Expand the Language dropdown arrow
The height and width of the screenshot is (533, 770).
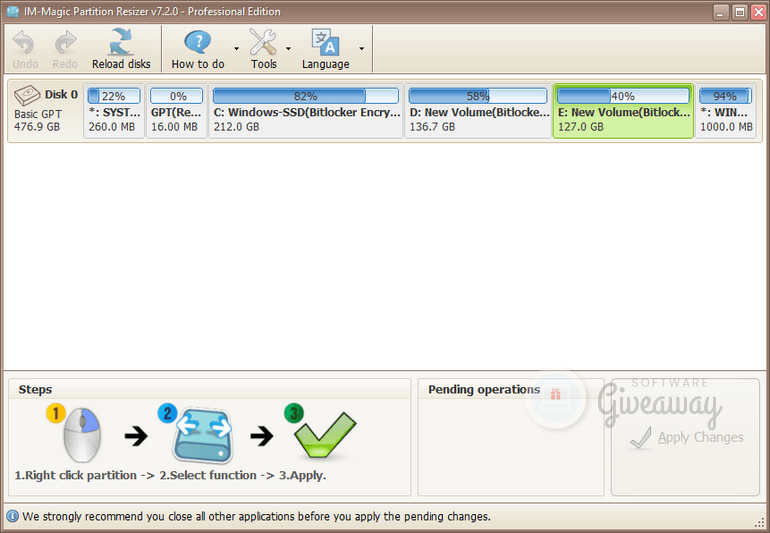[x=361, y=48]
